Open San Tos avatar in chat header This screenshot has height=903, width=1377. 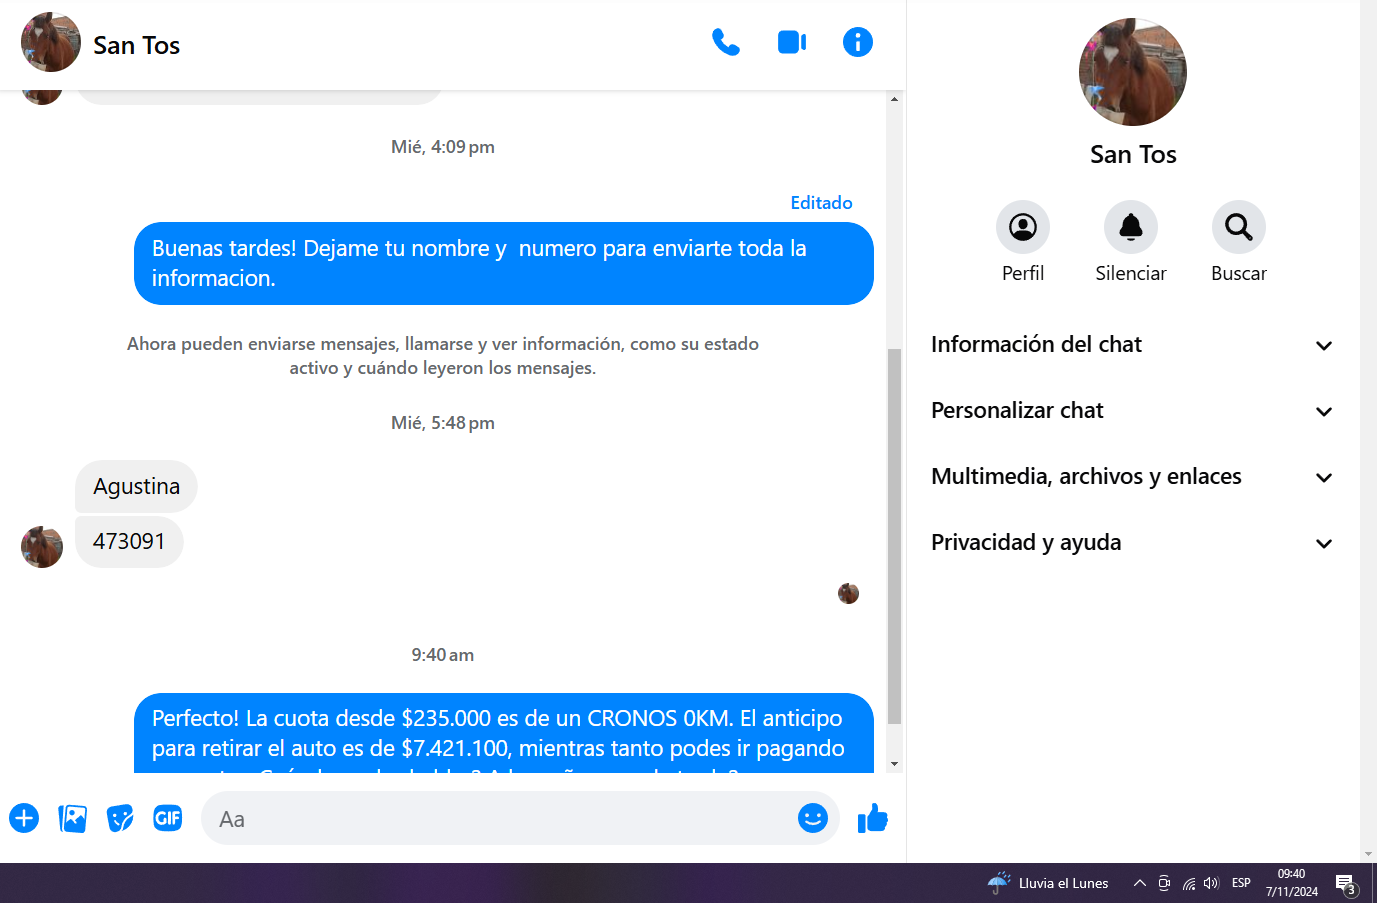coord(51,42)
